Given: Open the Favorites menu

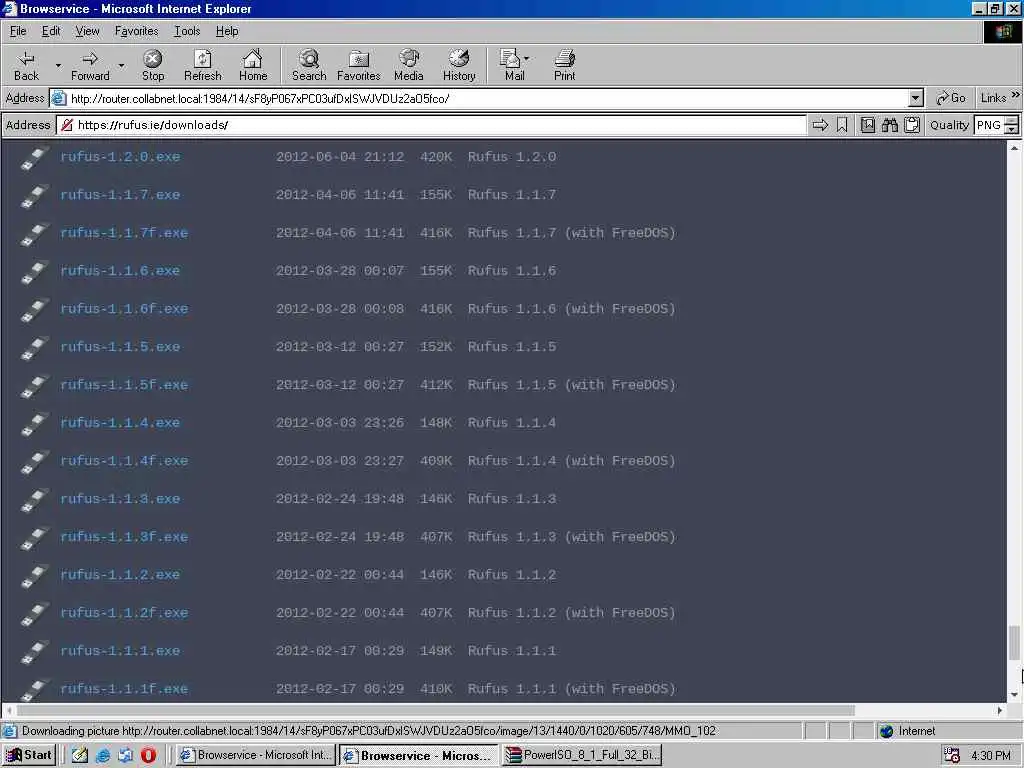Looking at the screenshot, I should [x=136, y=31].
